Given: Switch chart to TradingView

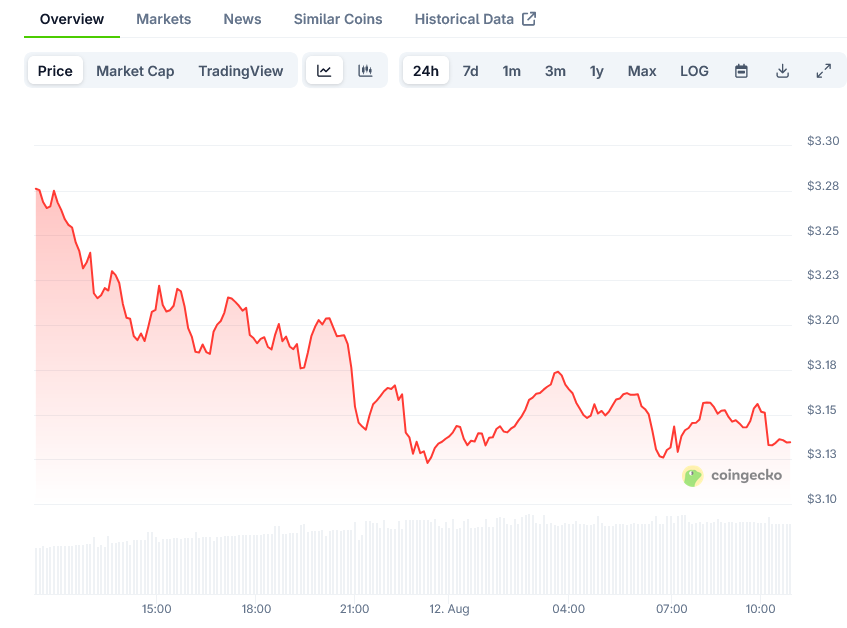Looking at the screenshot, I should [x=240, y=71].
